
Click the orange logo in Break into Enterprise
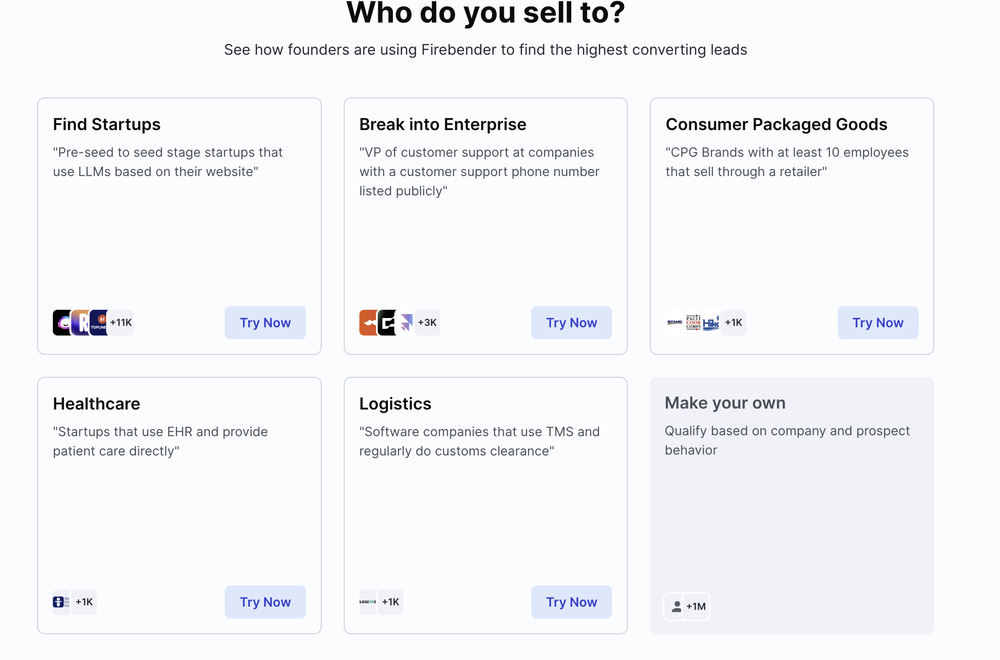pos(369,323)
